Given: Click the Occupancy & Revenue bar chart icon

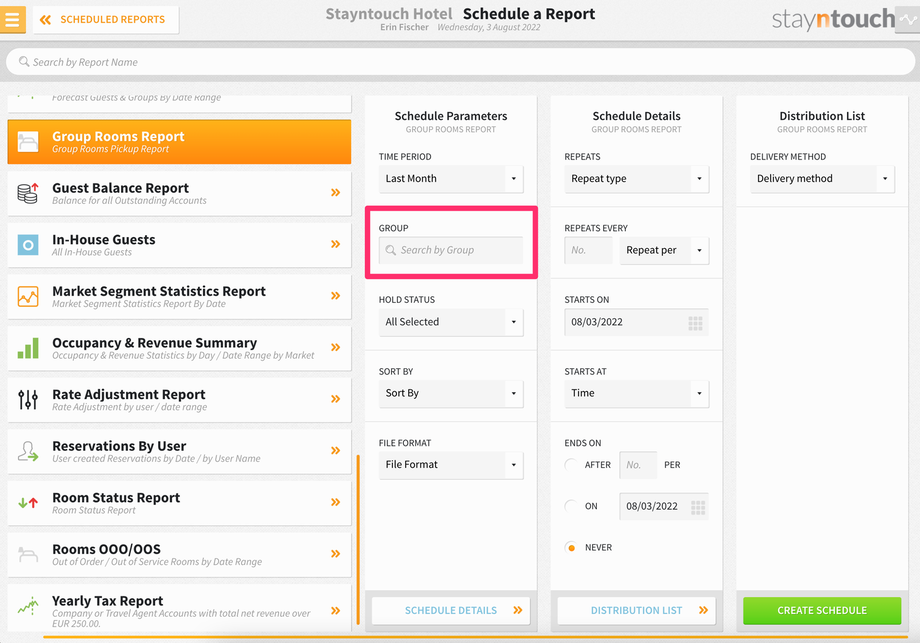Looking at the screenshot, I should tap(28, 348).
